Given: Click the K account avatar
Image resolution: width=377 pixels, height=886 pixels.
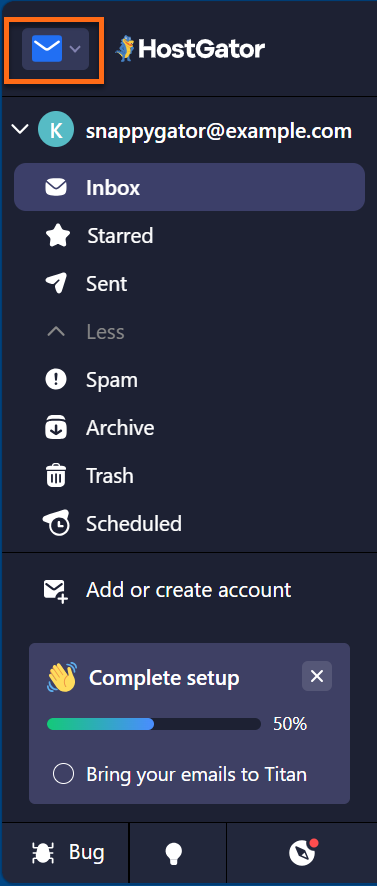Looking at the screenshot, I should pyautogui.click(x=55, y=130).
